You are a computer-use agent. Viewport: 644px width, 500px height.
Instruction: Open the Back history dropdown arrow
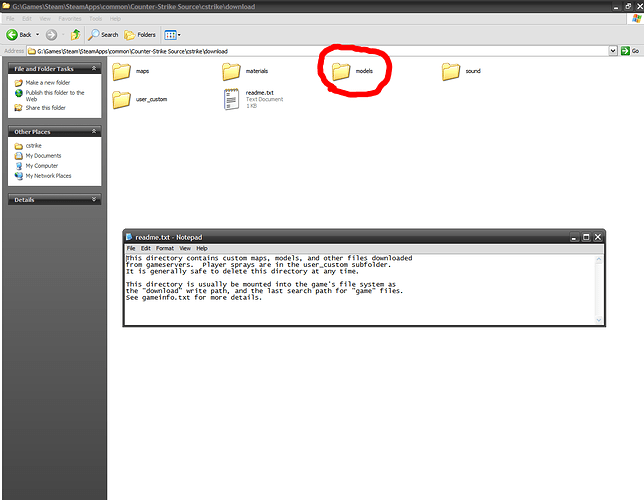(x=37, y=35)
